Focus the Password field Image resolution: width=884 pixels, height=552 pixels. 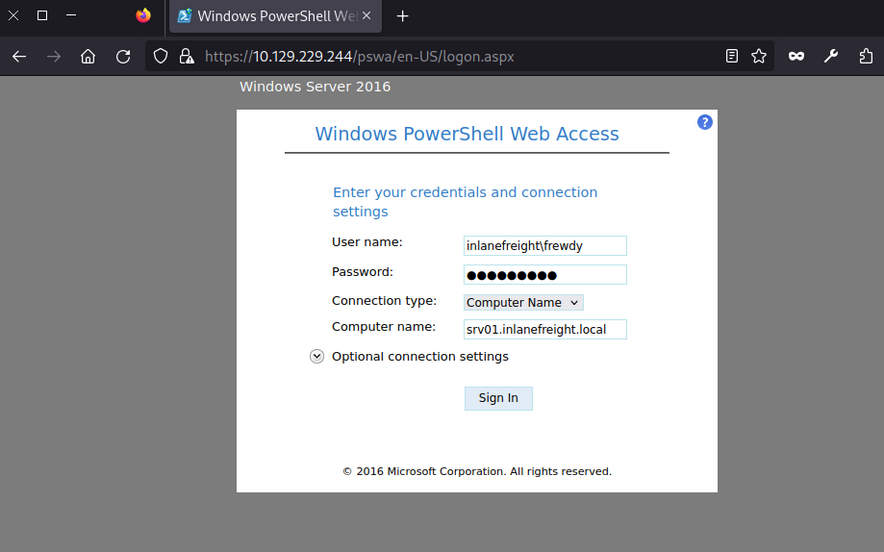[x=545, y=275]
